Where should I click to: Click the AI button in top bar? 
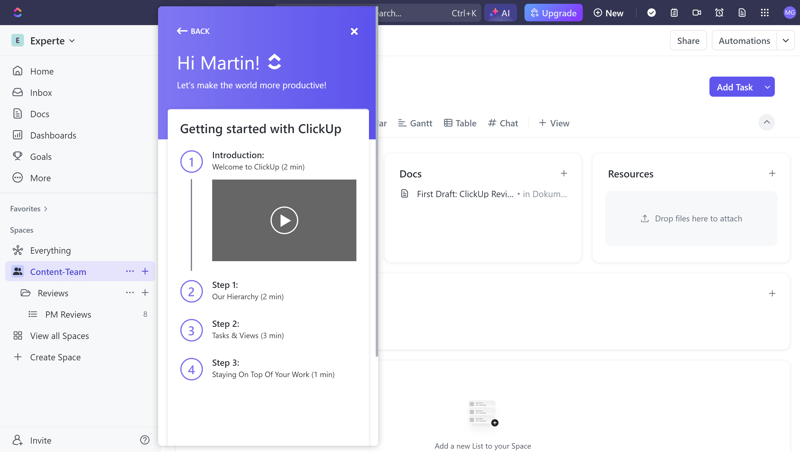point(501,13)
